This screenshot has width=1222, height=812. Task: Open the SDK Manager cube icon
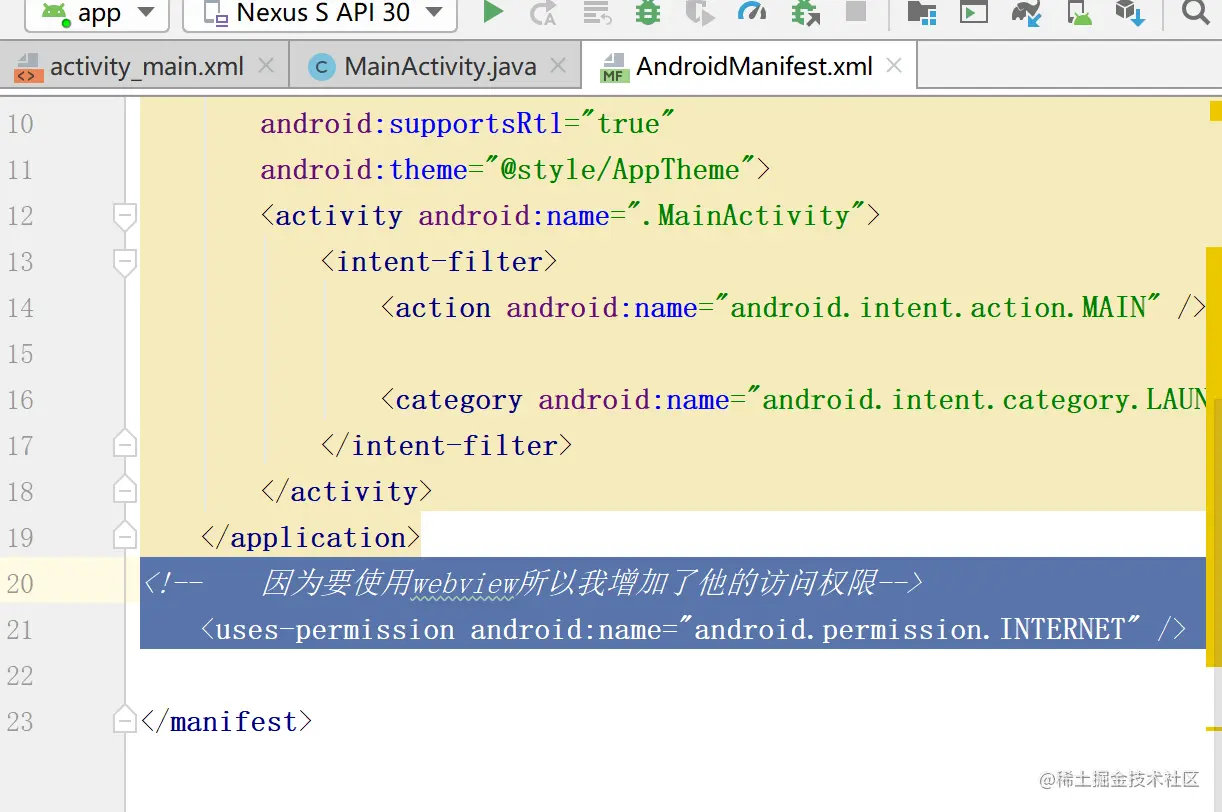(1130, 13)
